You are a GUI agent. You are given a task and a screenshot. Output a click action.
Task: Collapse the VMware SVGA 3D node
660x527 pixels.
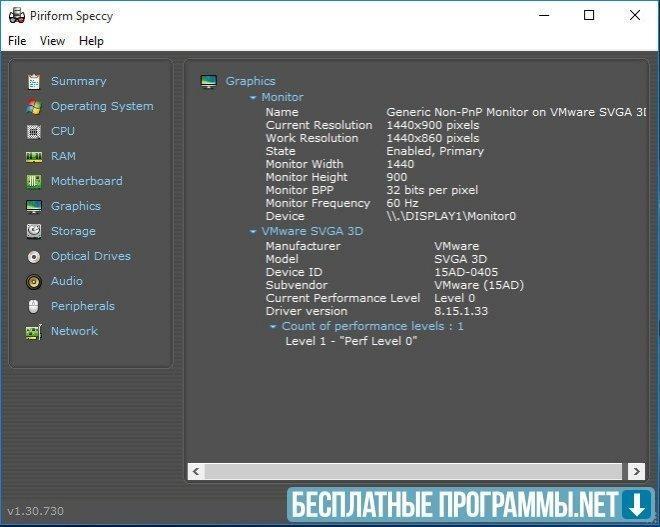pyautogui.click(x=253, y=232)
